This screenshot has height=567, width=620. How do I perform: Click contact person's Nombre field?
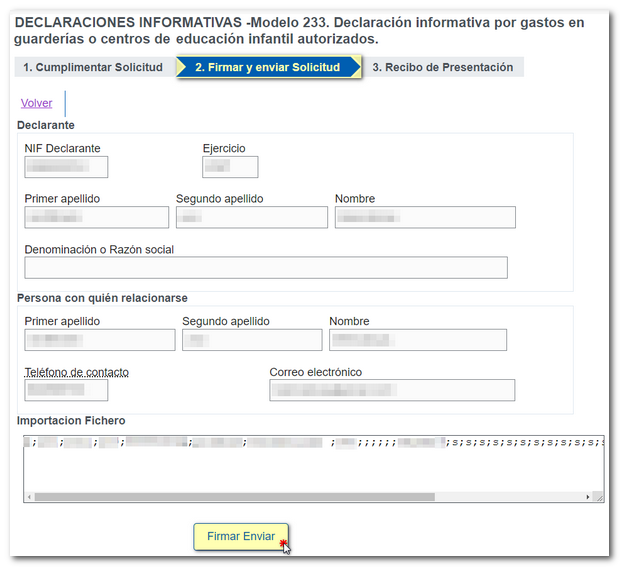(417, 340)
